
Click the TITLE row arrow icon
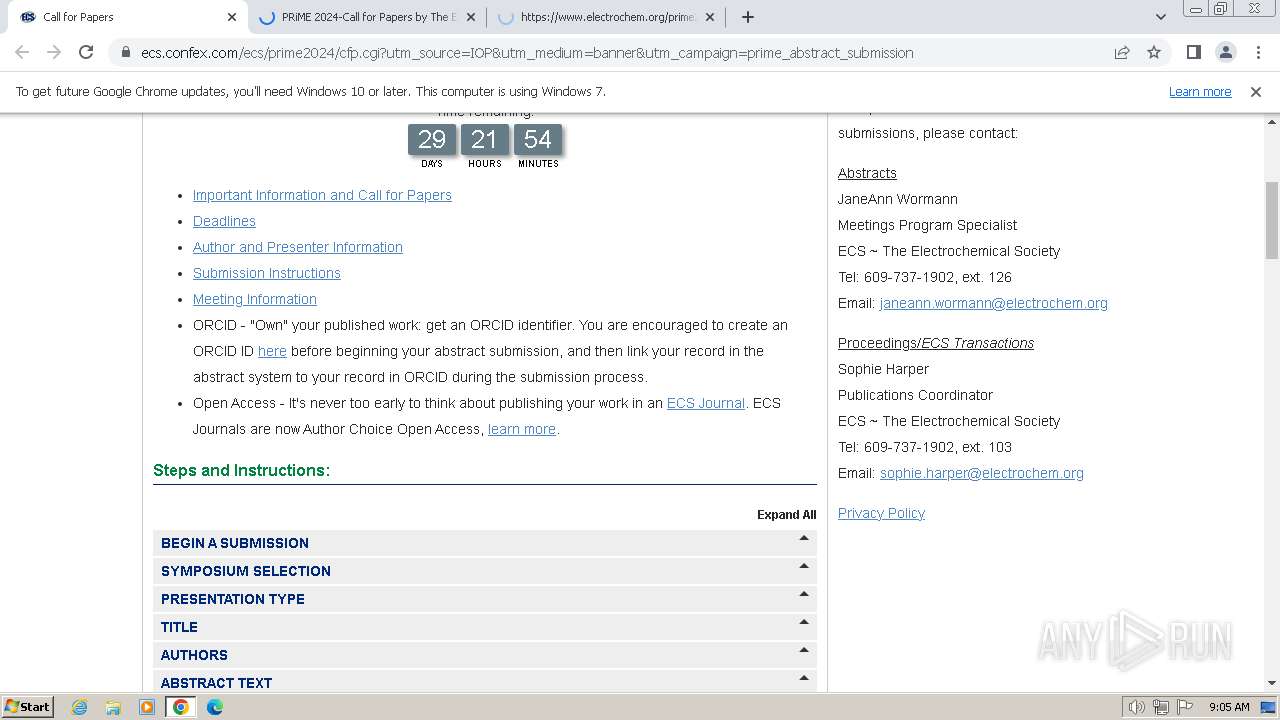click(804, 622)
